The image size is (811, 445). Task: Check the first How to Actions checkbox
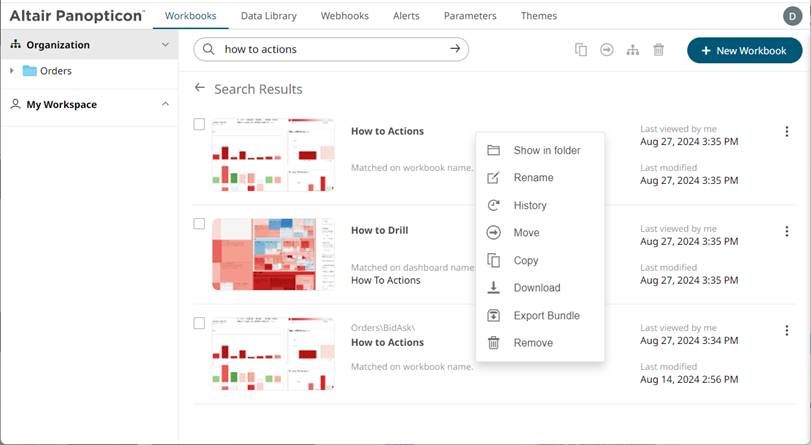(199, 125)
